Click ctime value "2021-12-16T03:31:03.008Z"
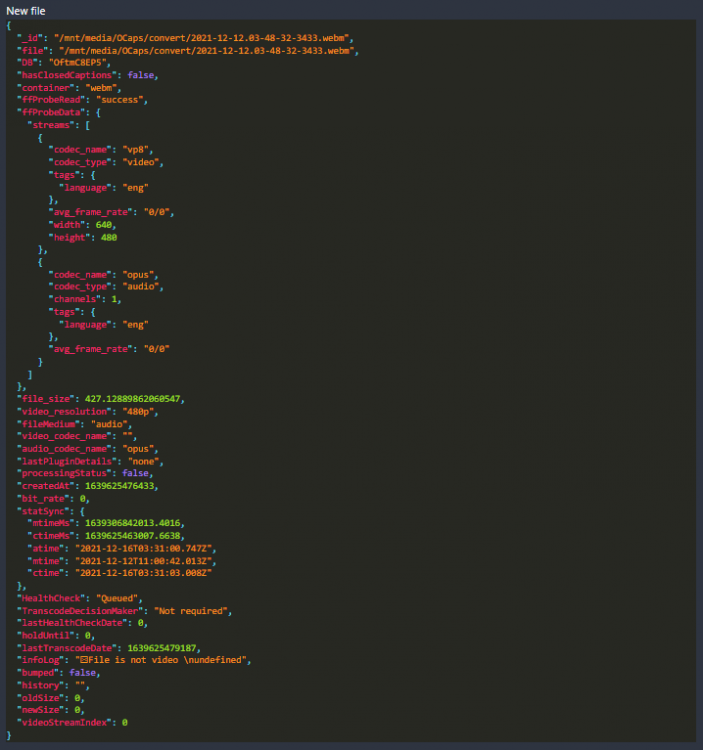 point(143,573)
